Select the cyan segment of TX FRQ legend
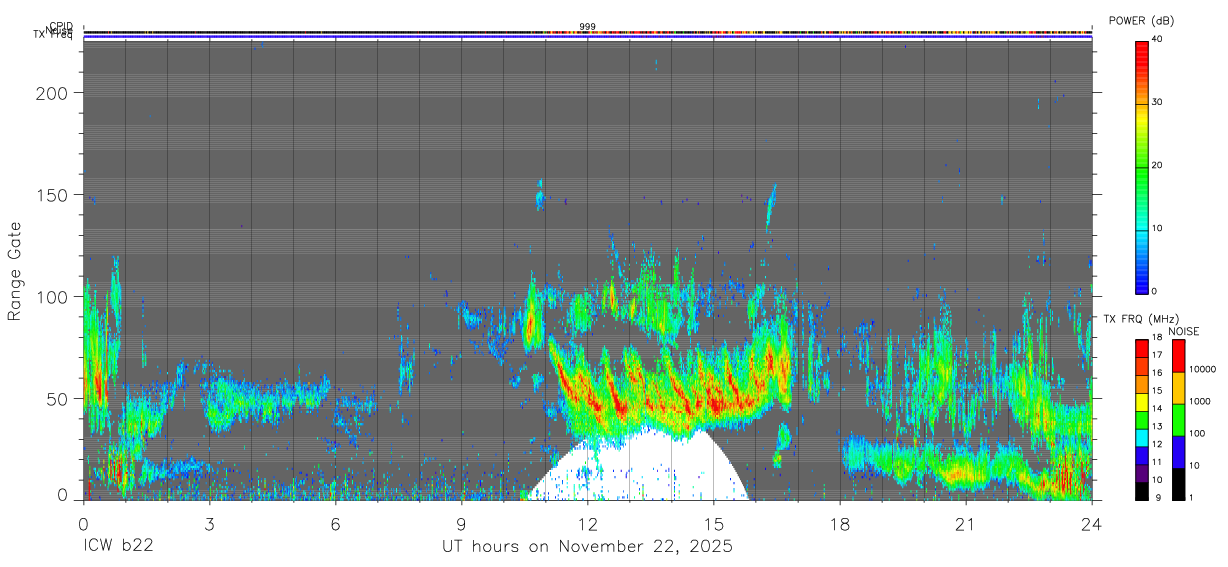The width and height of the screenshot is (1228, 567). [x=1142, y=438]
